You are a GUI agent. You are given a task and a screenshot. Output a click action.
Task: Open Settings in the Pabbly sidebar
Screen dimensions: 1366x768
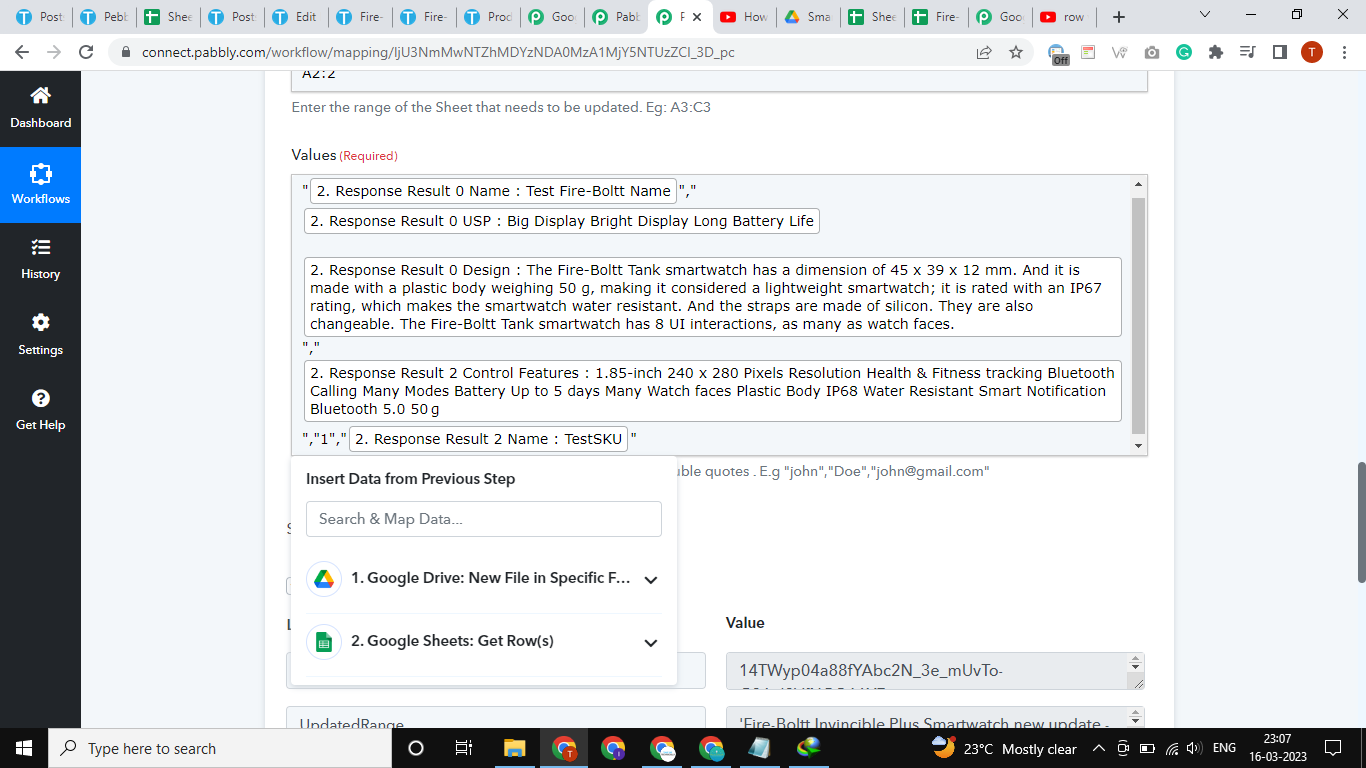[40, 335]
